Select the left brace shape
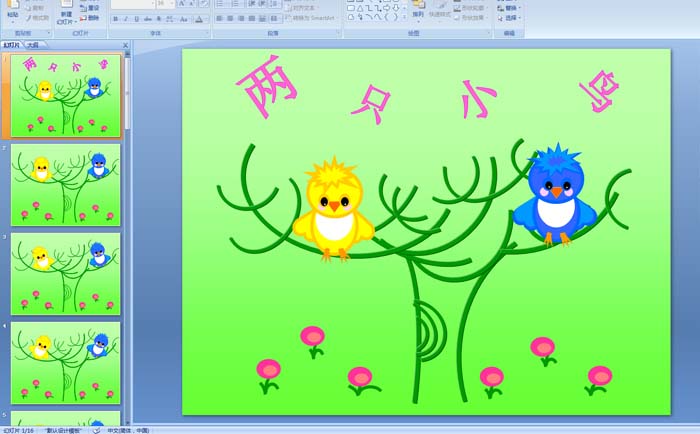 tap(387, 17)
